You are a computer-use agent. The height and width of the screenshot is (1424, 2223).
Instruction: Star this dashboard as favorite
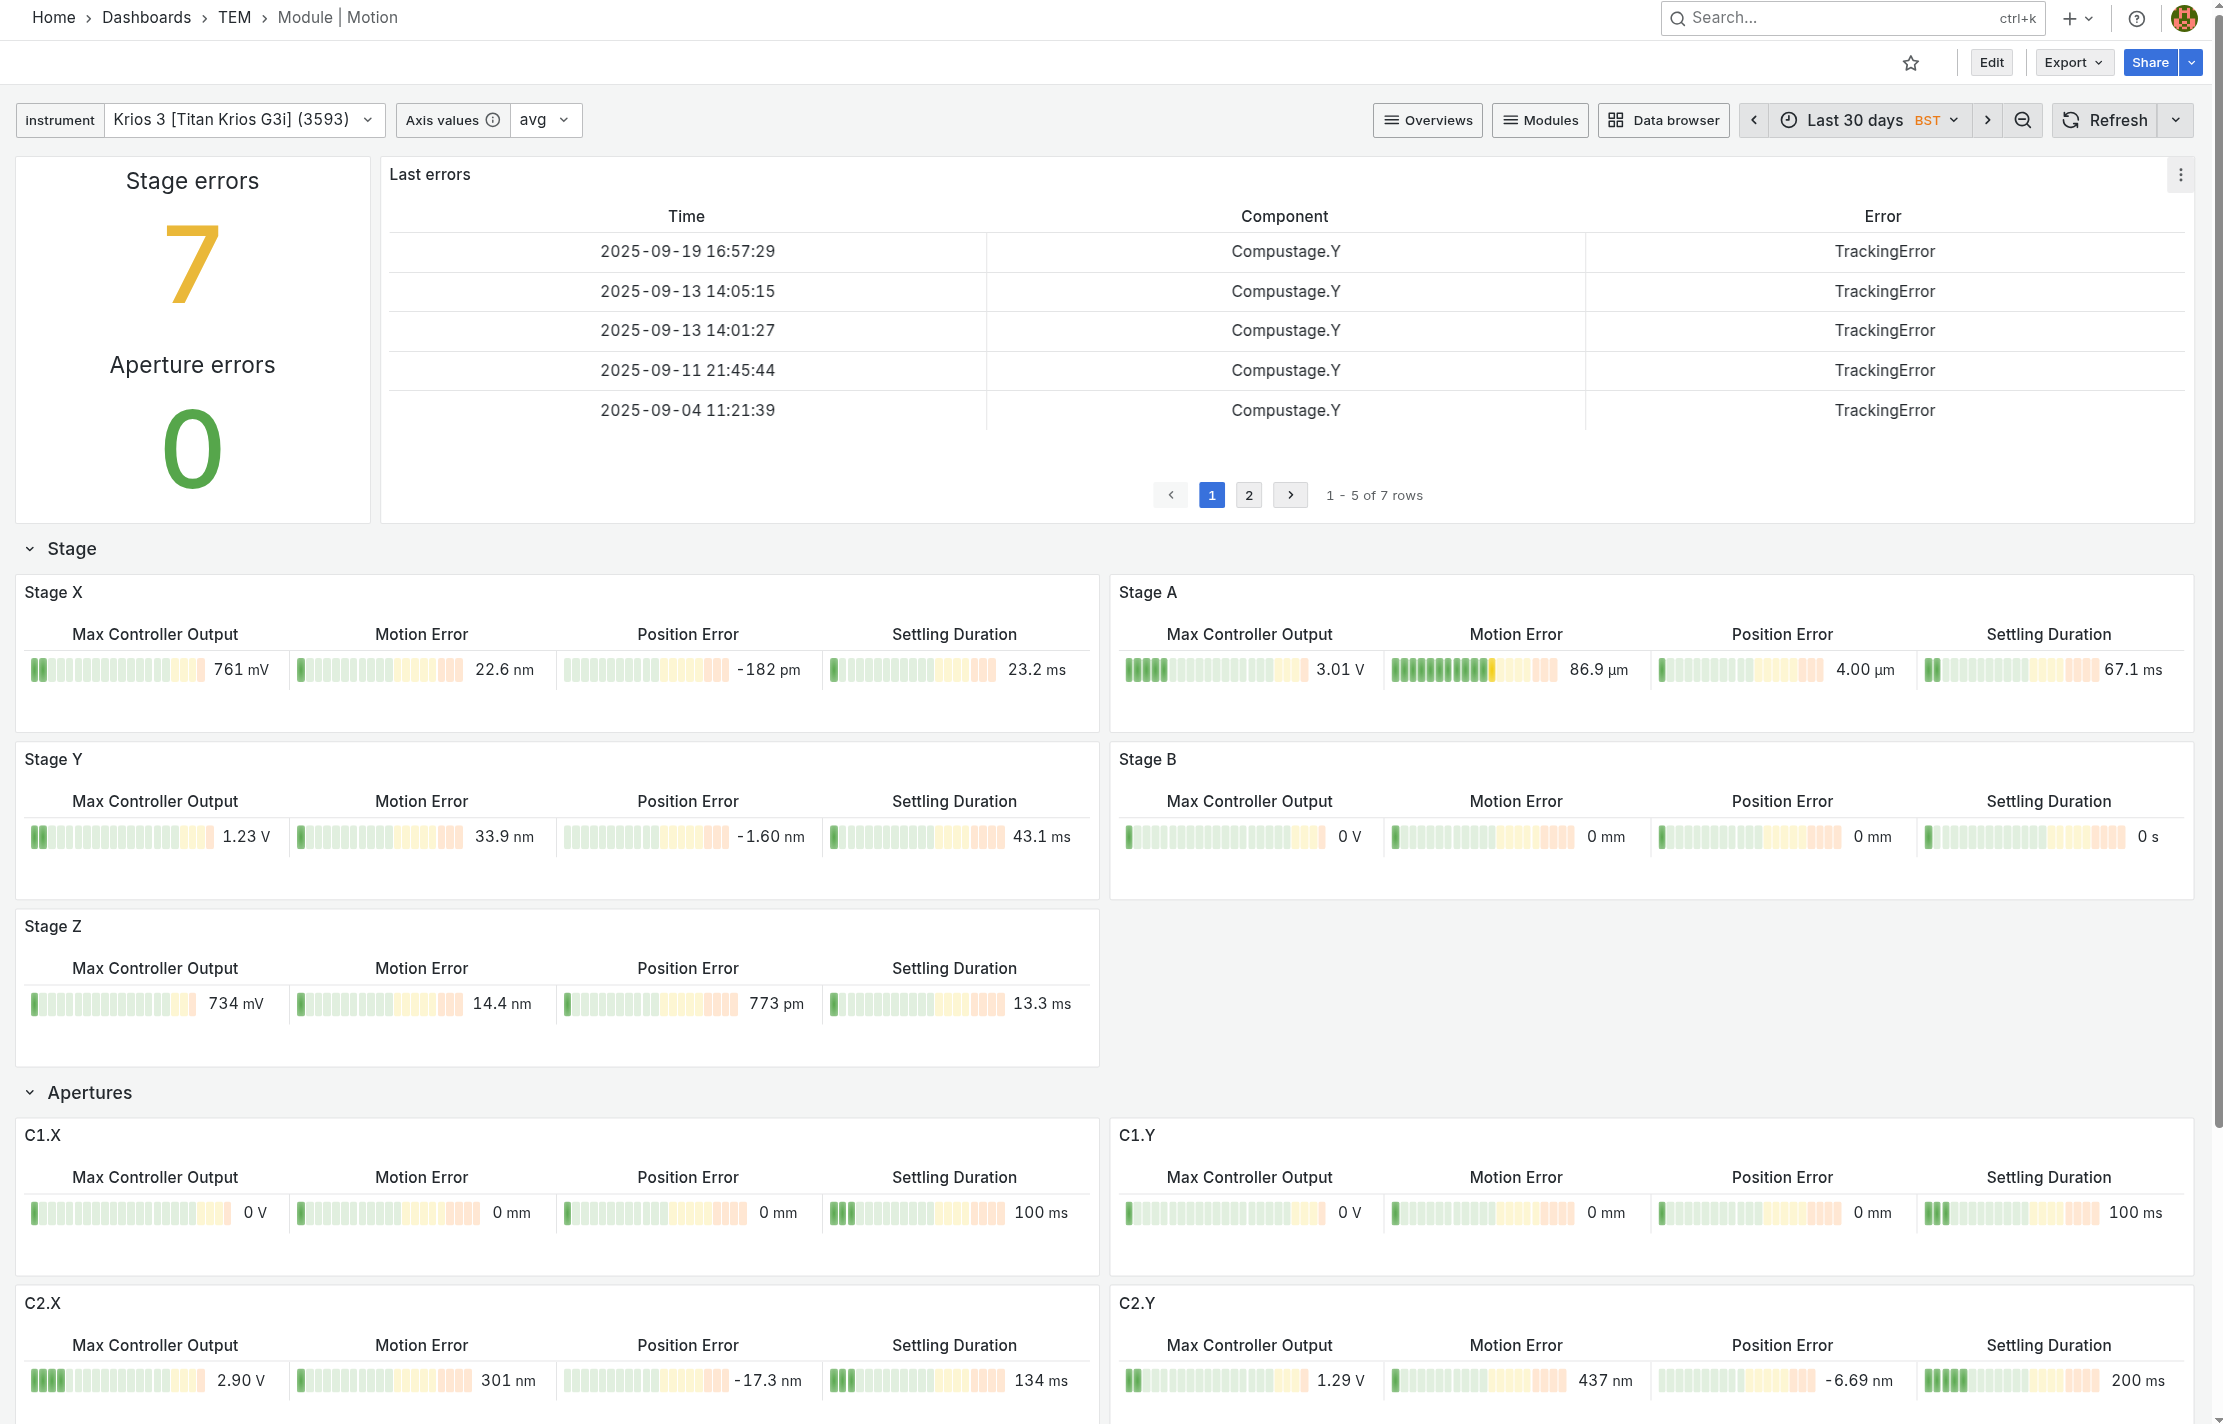1911,63
